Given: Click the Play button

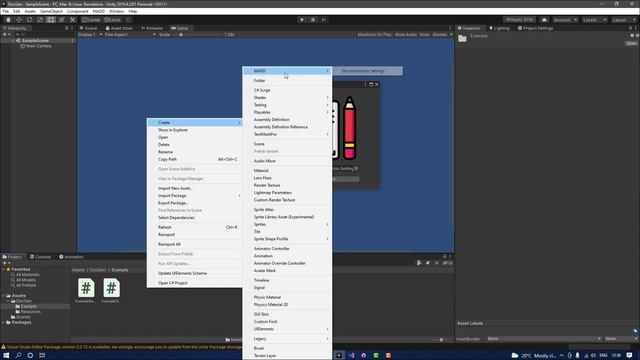Looking at the screenshot, I should (x=302, y=20).
